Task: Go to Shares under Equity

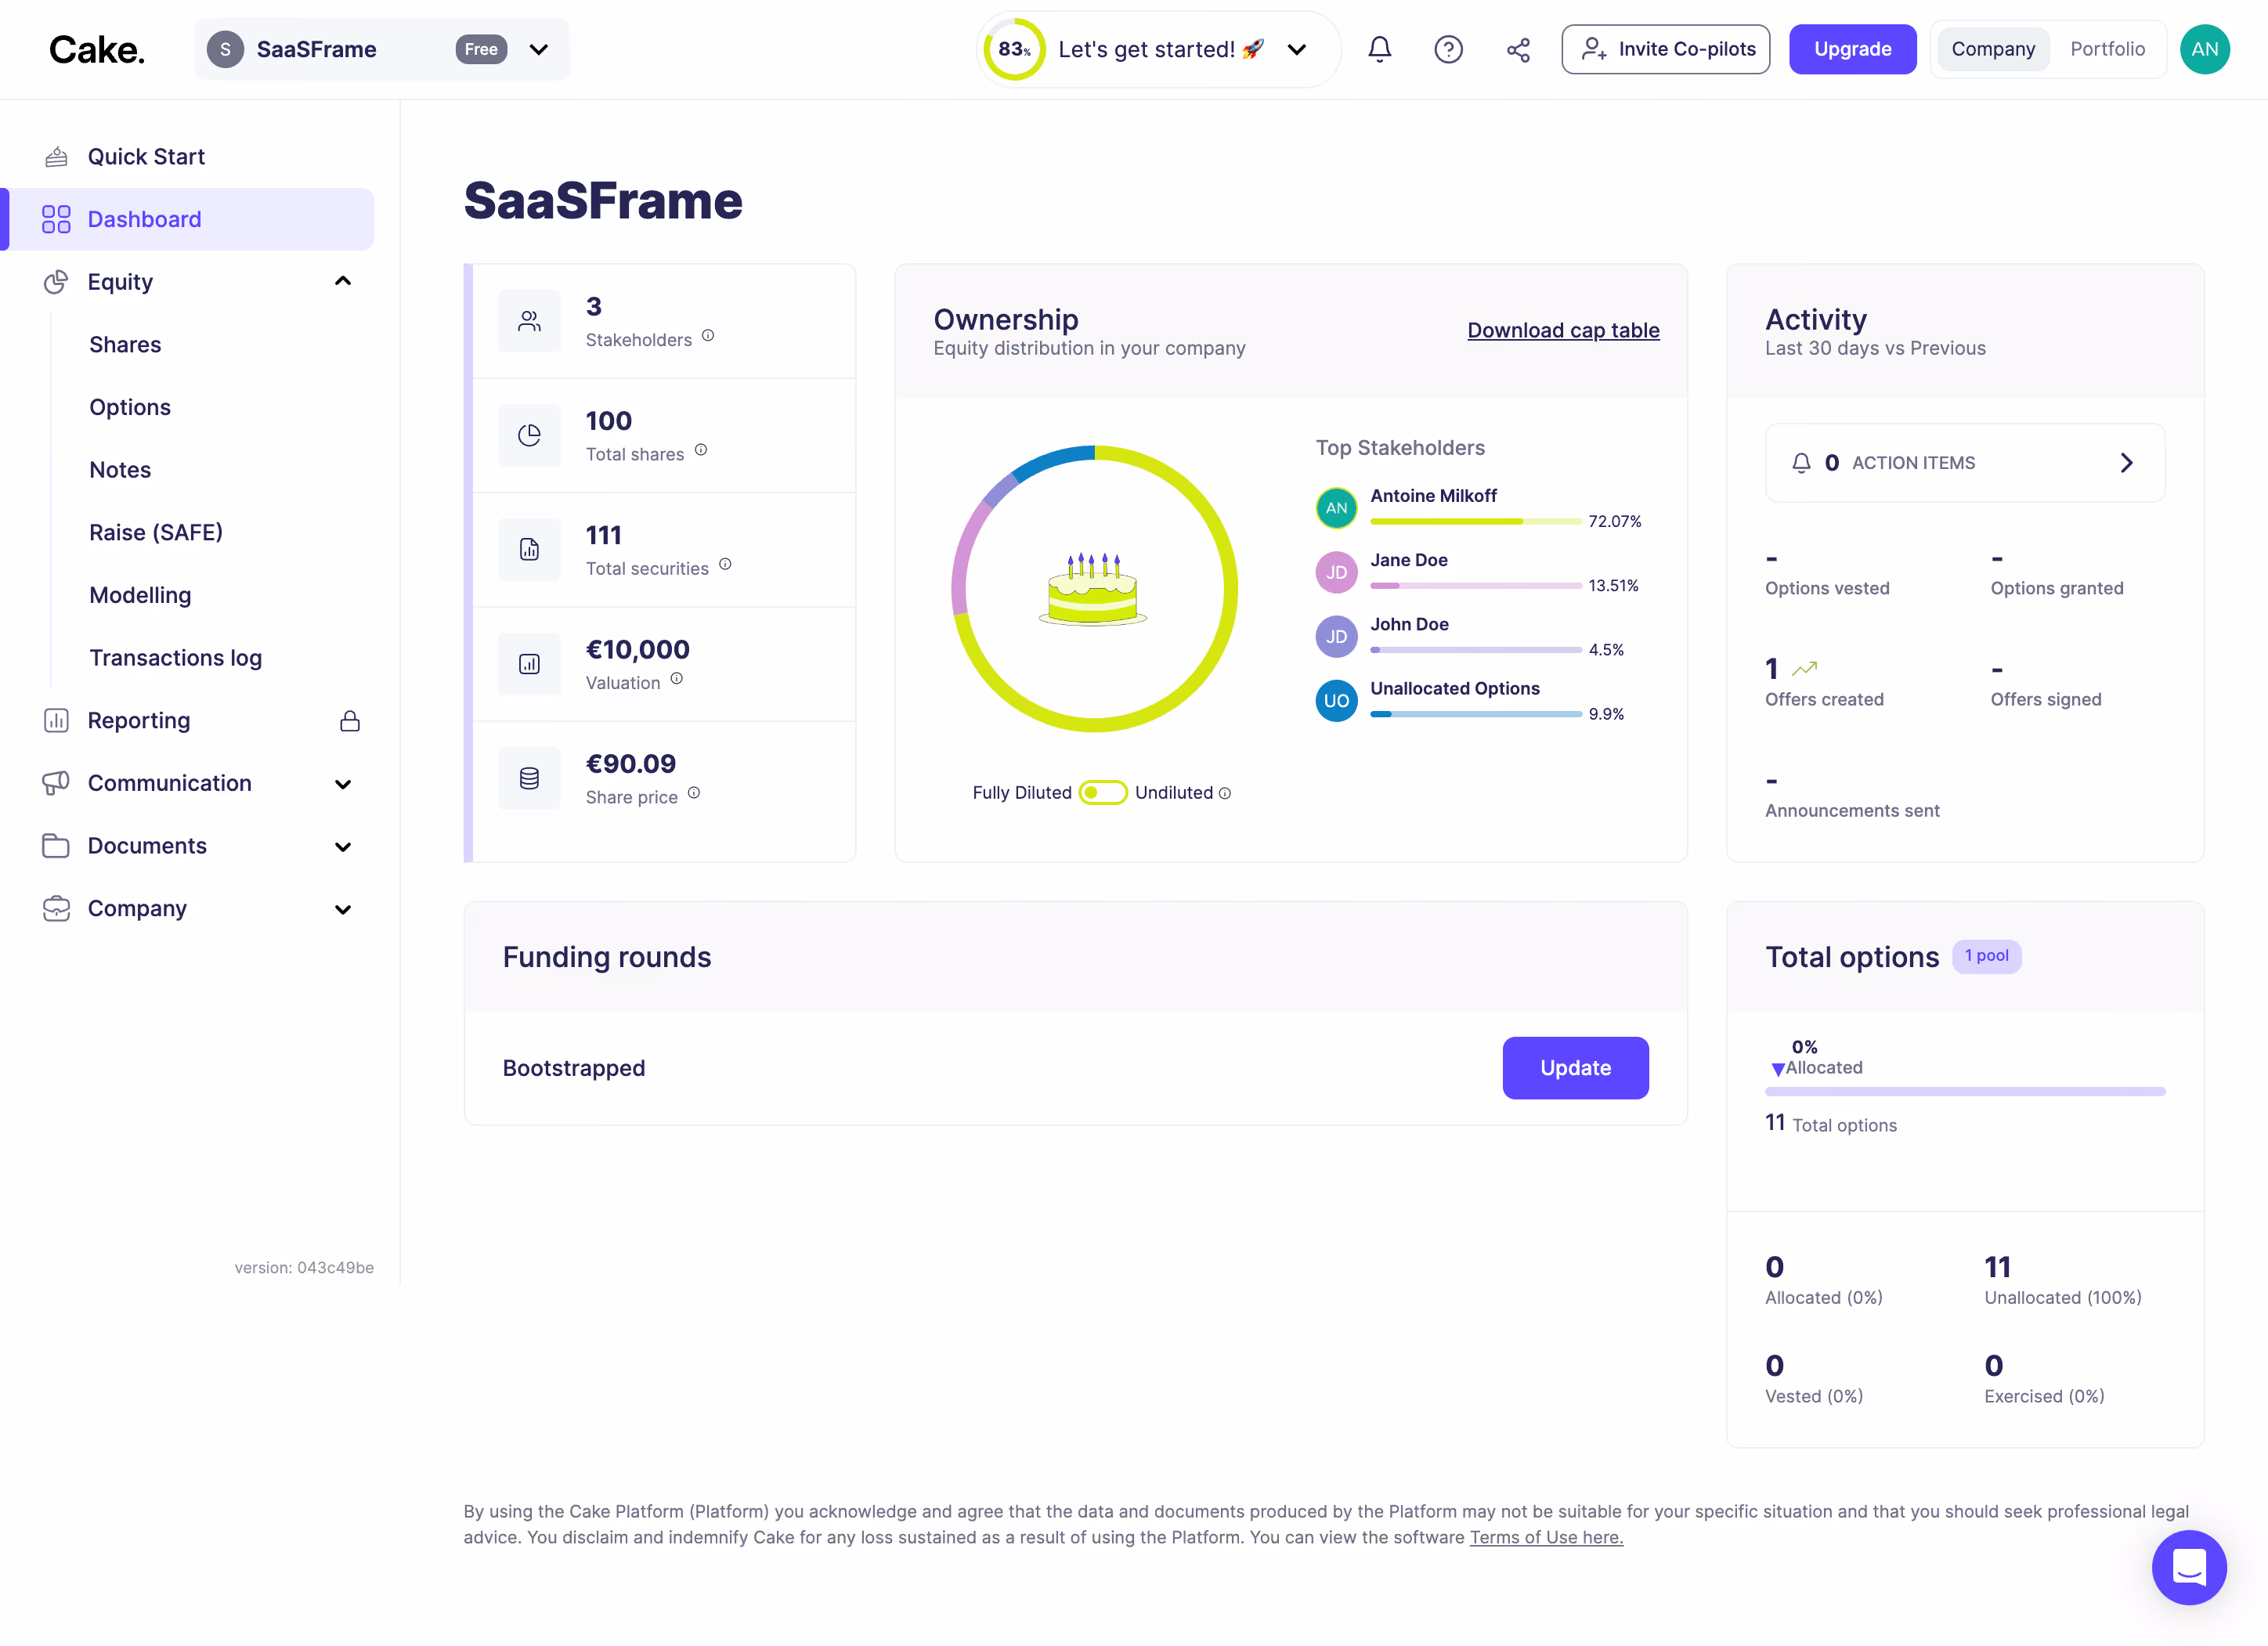Action: (x=125, y=345)
